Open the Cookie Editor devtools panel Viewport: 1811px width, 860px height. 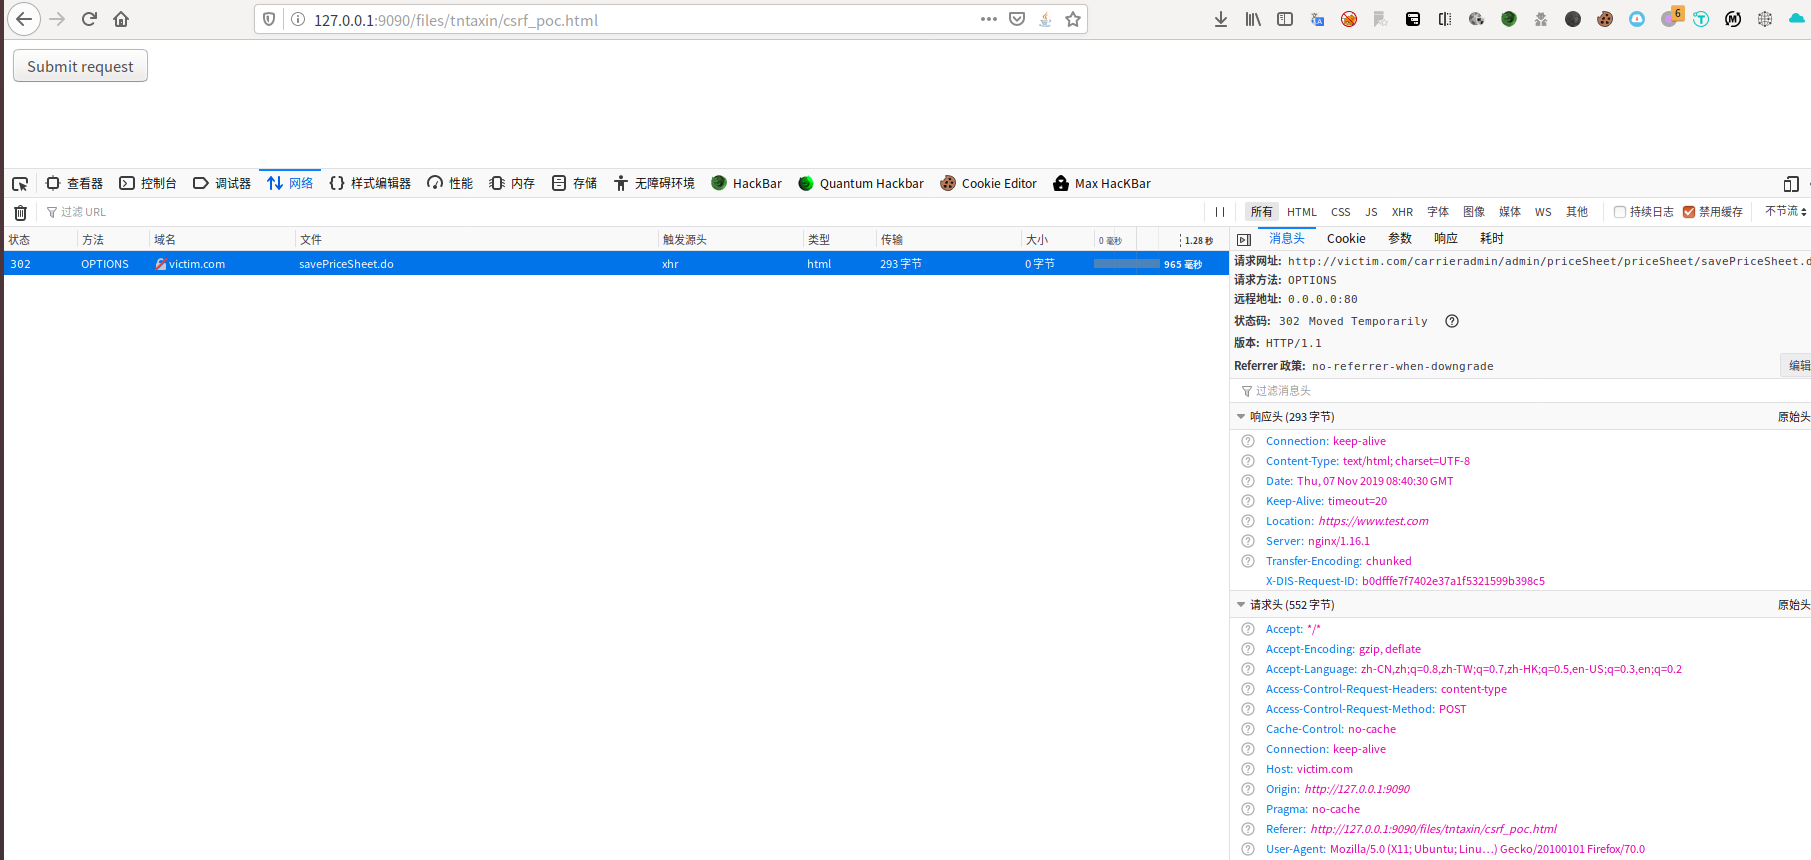click(x=988, y=183)
